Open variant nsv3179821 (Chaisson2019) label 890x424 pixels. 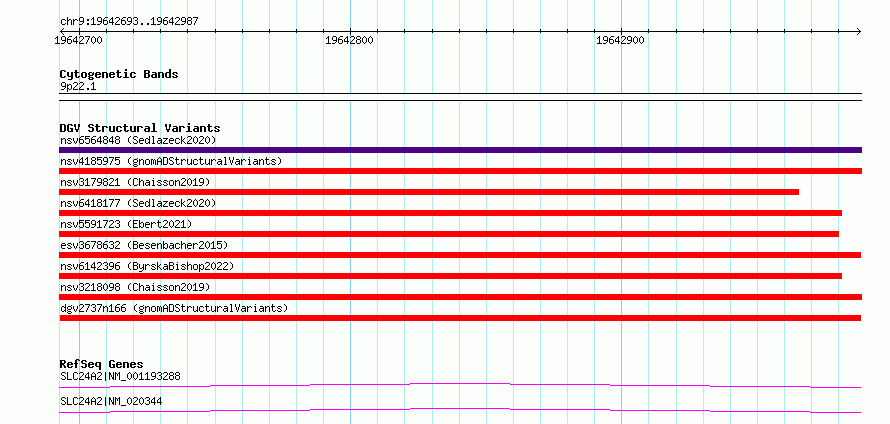(135, 182)
